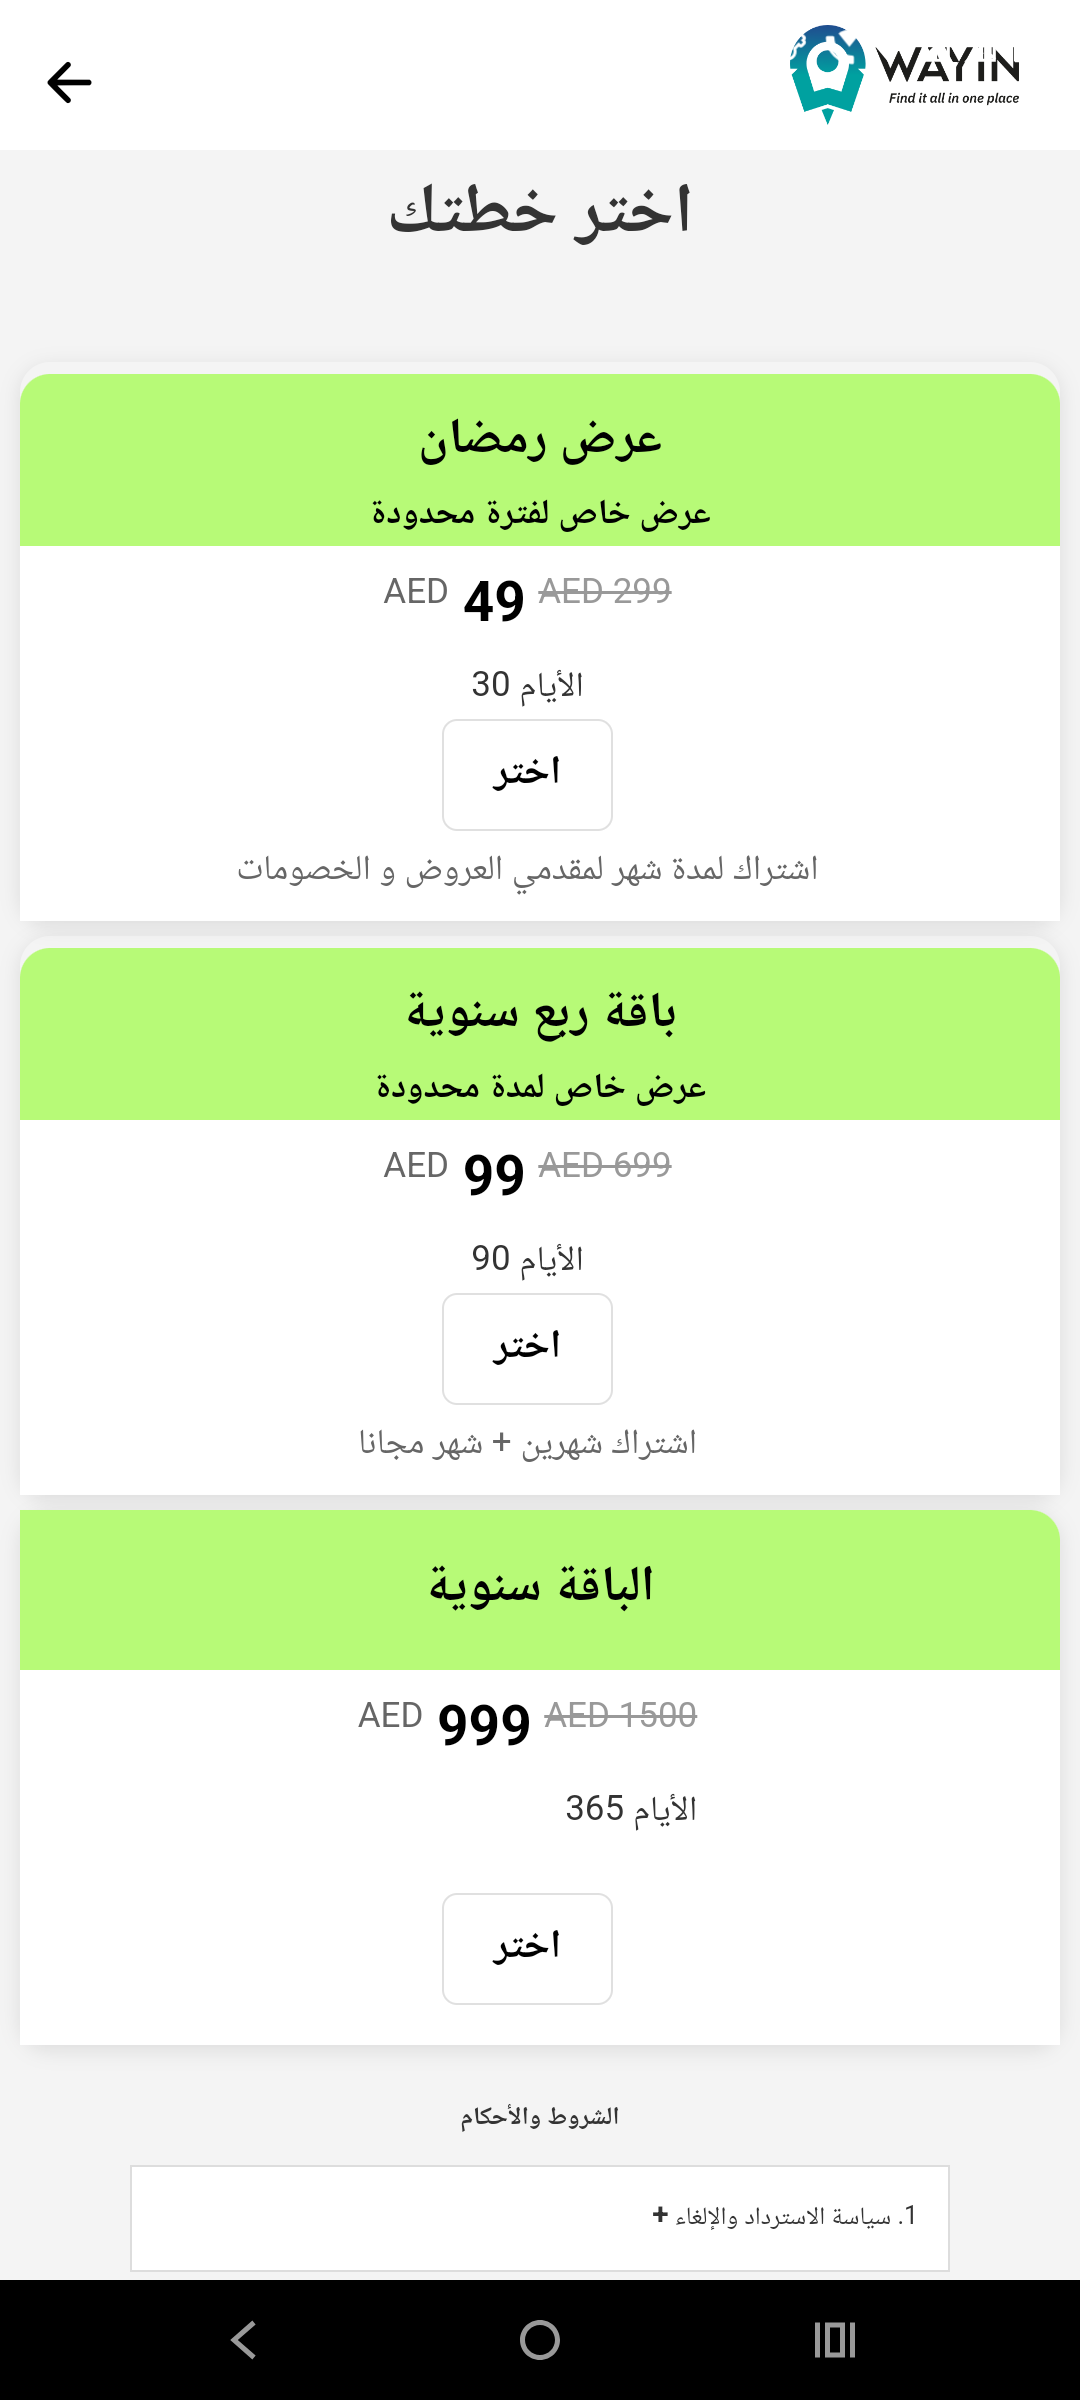Click plus icon beside refund policy
Image resolution: width=1080 pixels, height=2400 pixels.
coord(660,2215)
